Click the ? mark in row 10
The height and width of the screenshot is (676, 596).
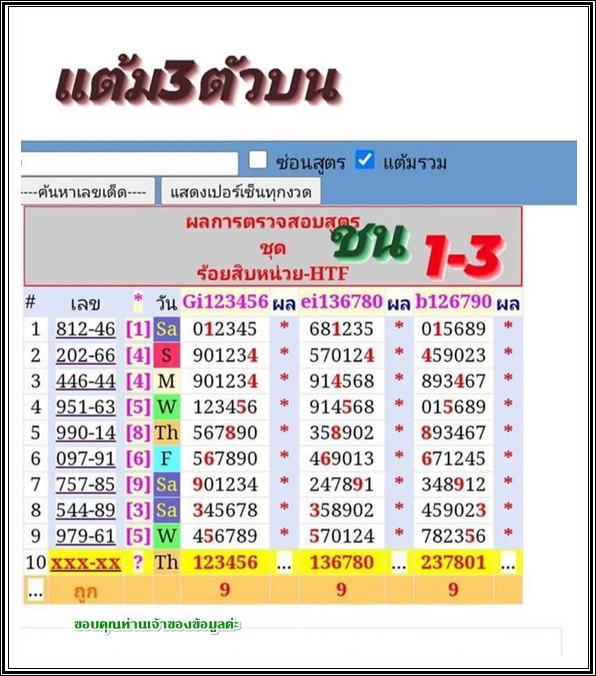[x=138, y=563]
